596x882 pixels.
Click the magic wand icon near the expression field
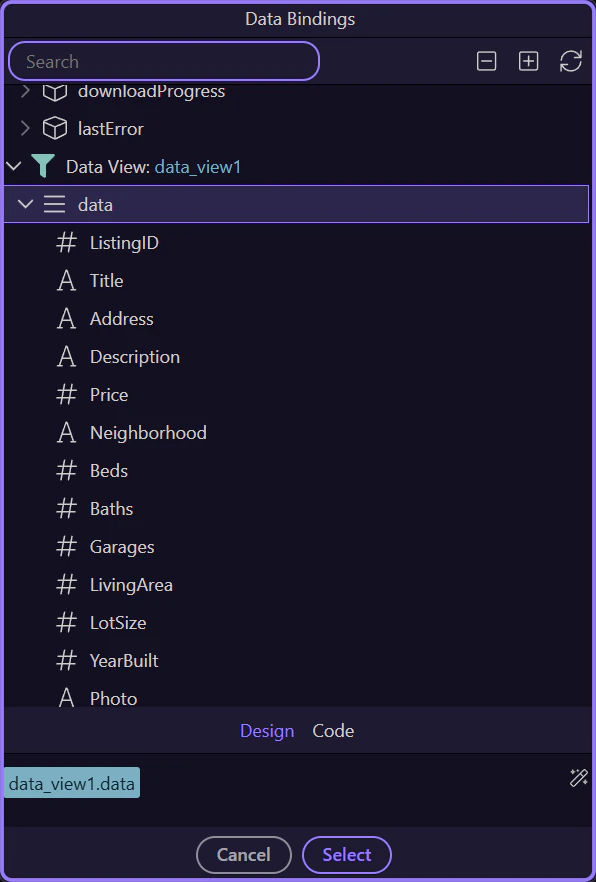click(x=578, y=777)
